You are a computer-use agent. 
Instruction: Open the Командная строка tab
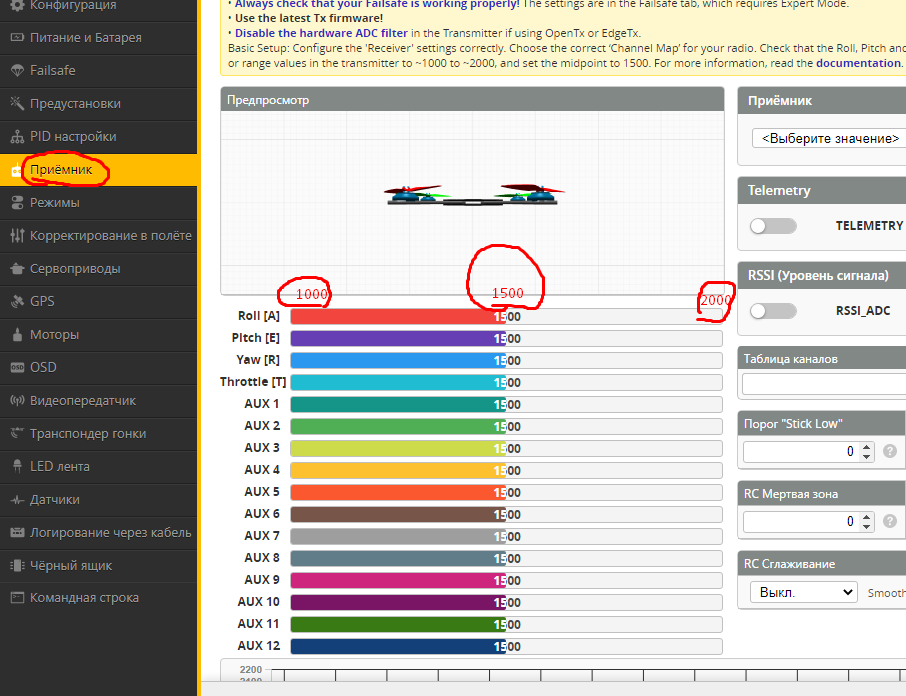(84, 598)
